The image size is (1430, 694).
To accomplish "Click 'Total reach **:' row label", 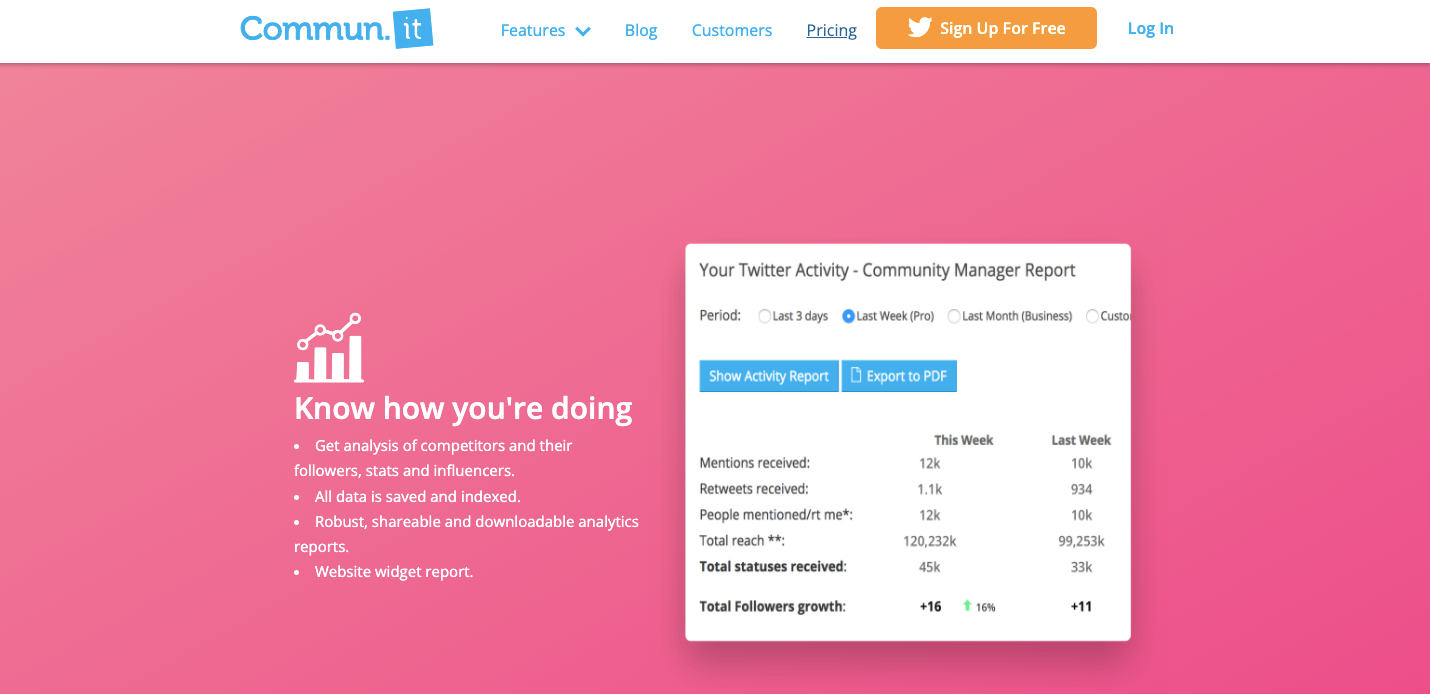I will (742, 541).
